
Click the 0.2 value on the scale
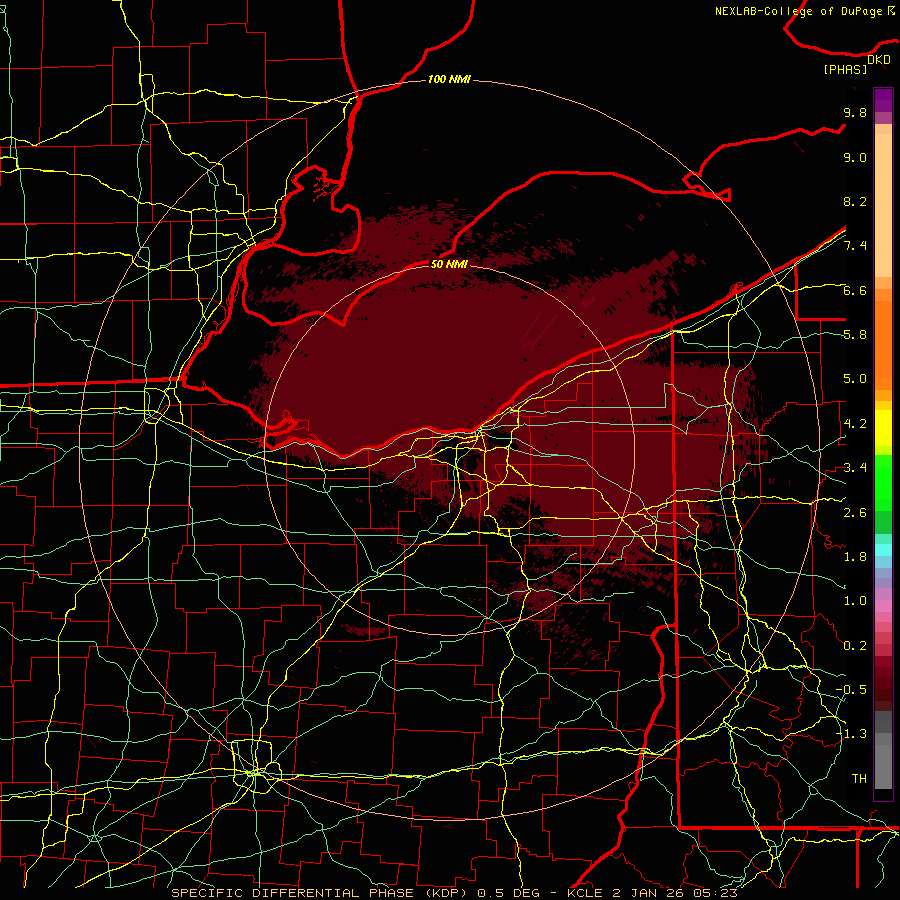(x=855, y=646)
